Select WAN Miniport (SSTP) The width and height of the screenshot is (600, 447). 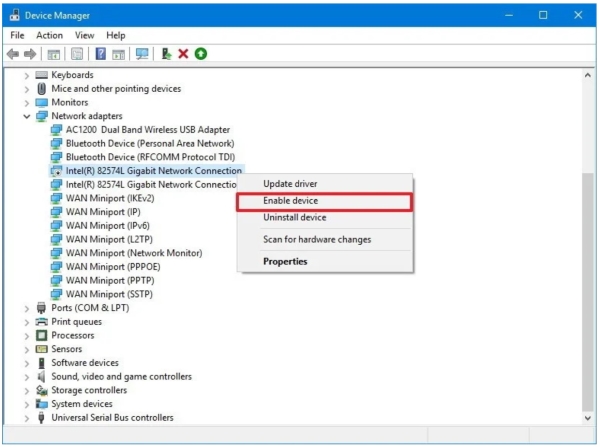click(x=109, y=294)
